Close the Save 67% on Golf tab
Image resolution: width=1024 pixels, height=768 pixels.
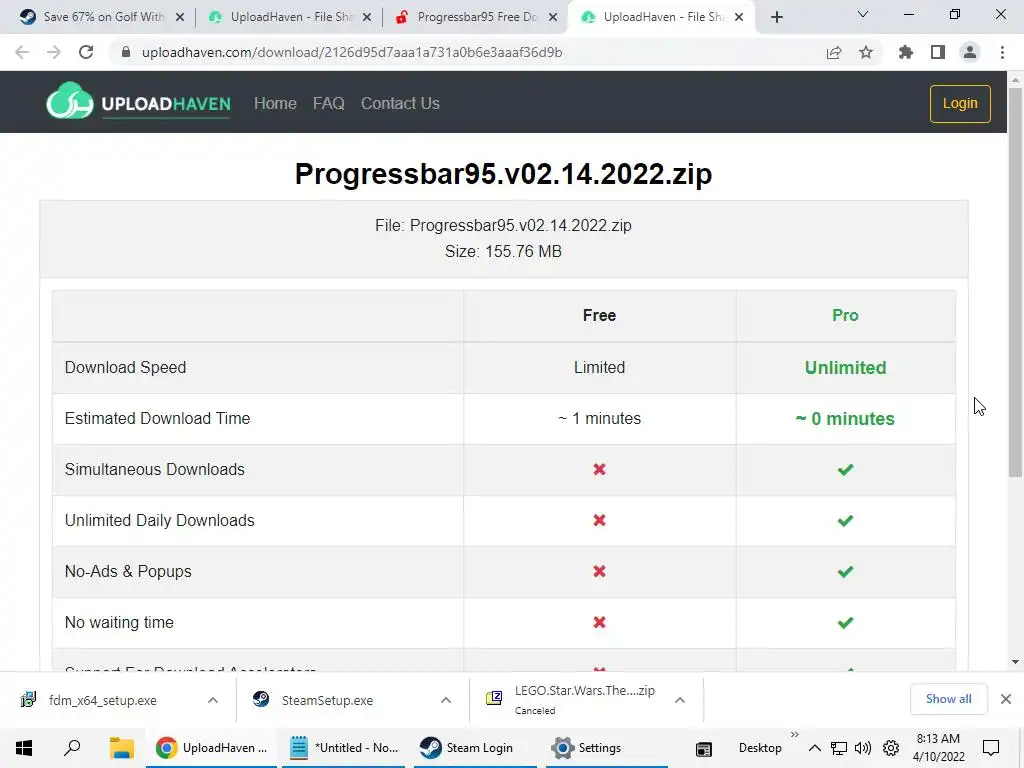pos(180,17)
